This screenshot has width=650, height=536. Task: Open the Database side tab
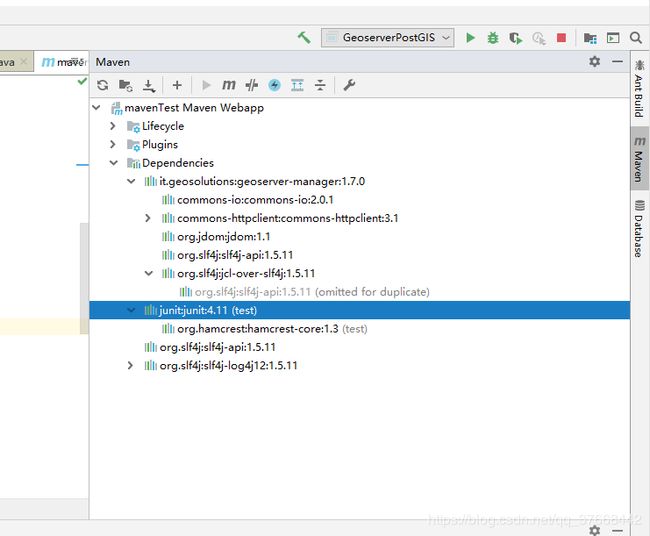(x=639, y=228)
